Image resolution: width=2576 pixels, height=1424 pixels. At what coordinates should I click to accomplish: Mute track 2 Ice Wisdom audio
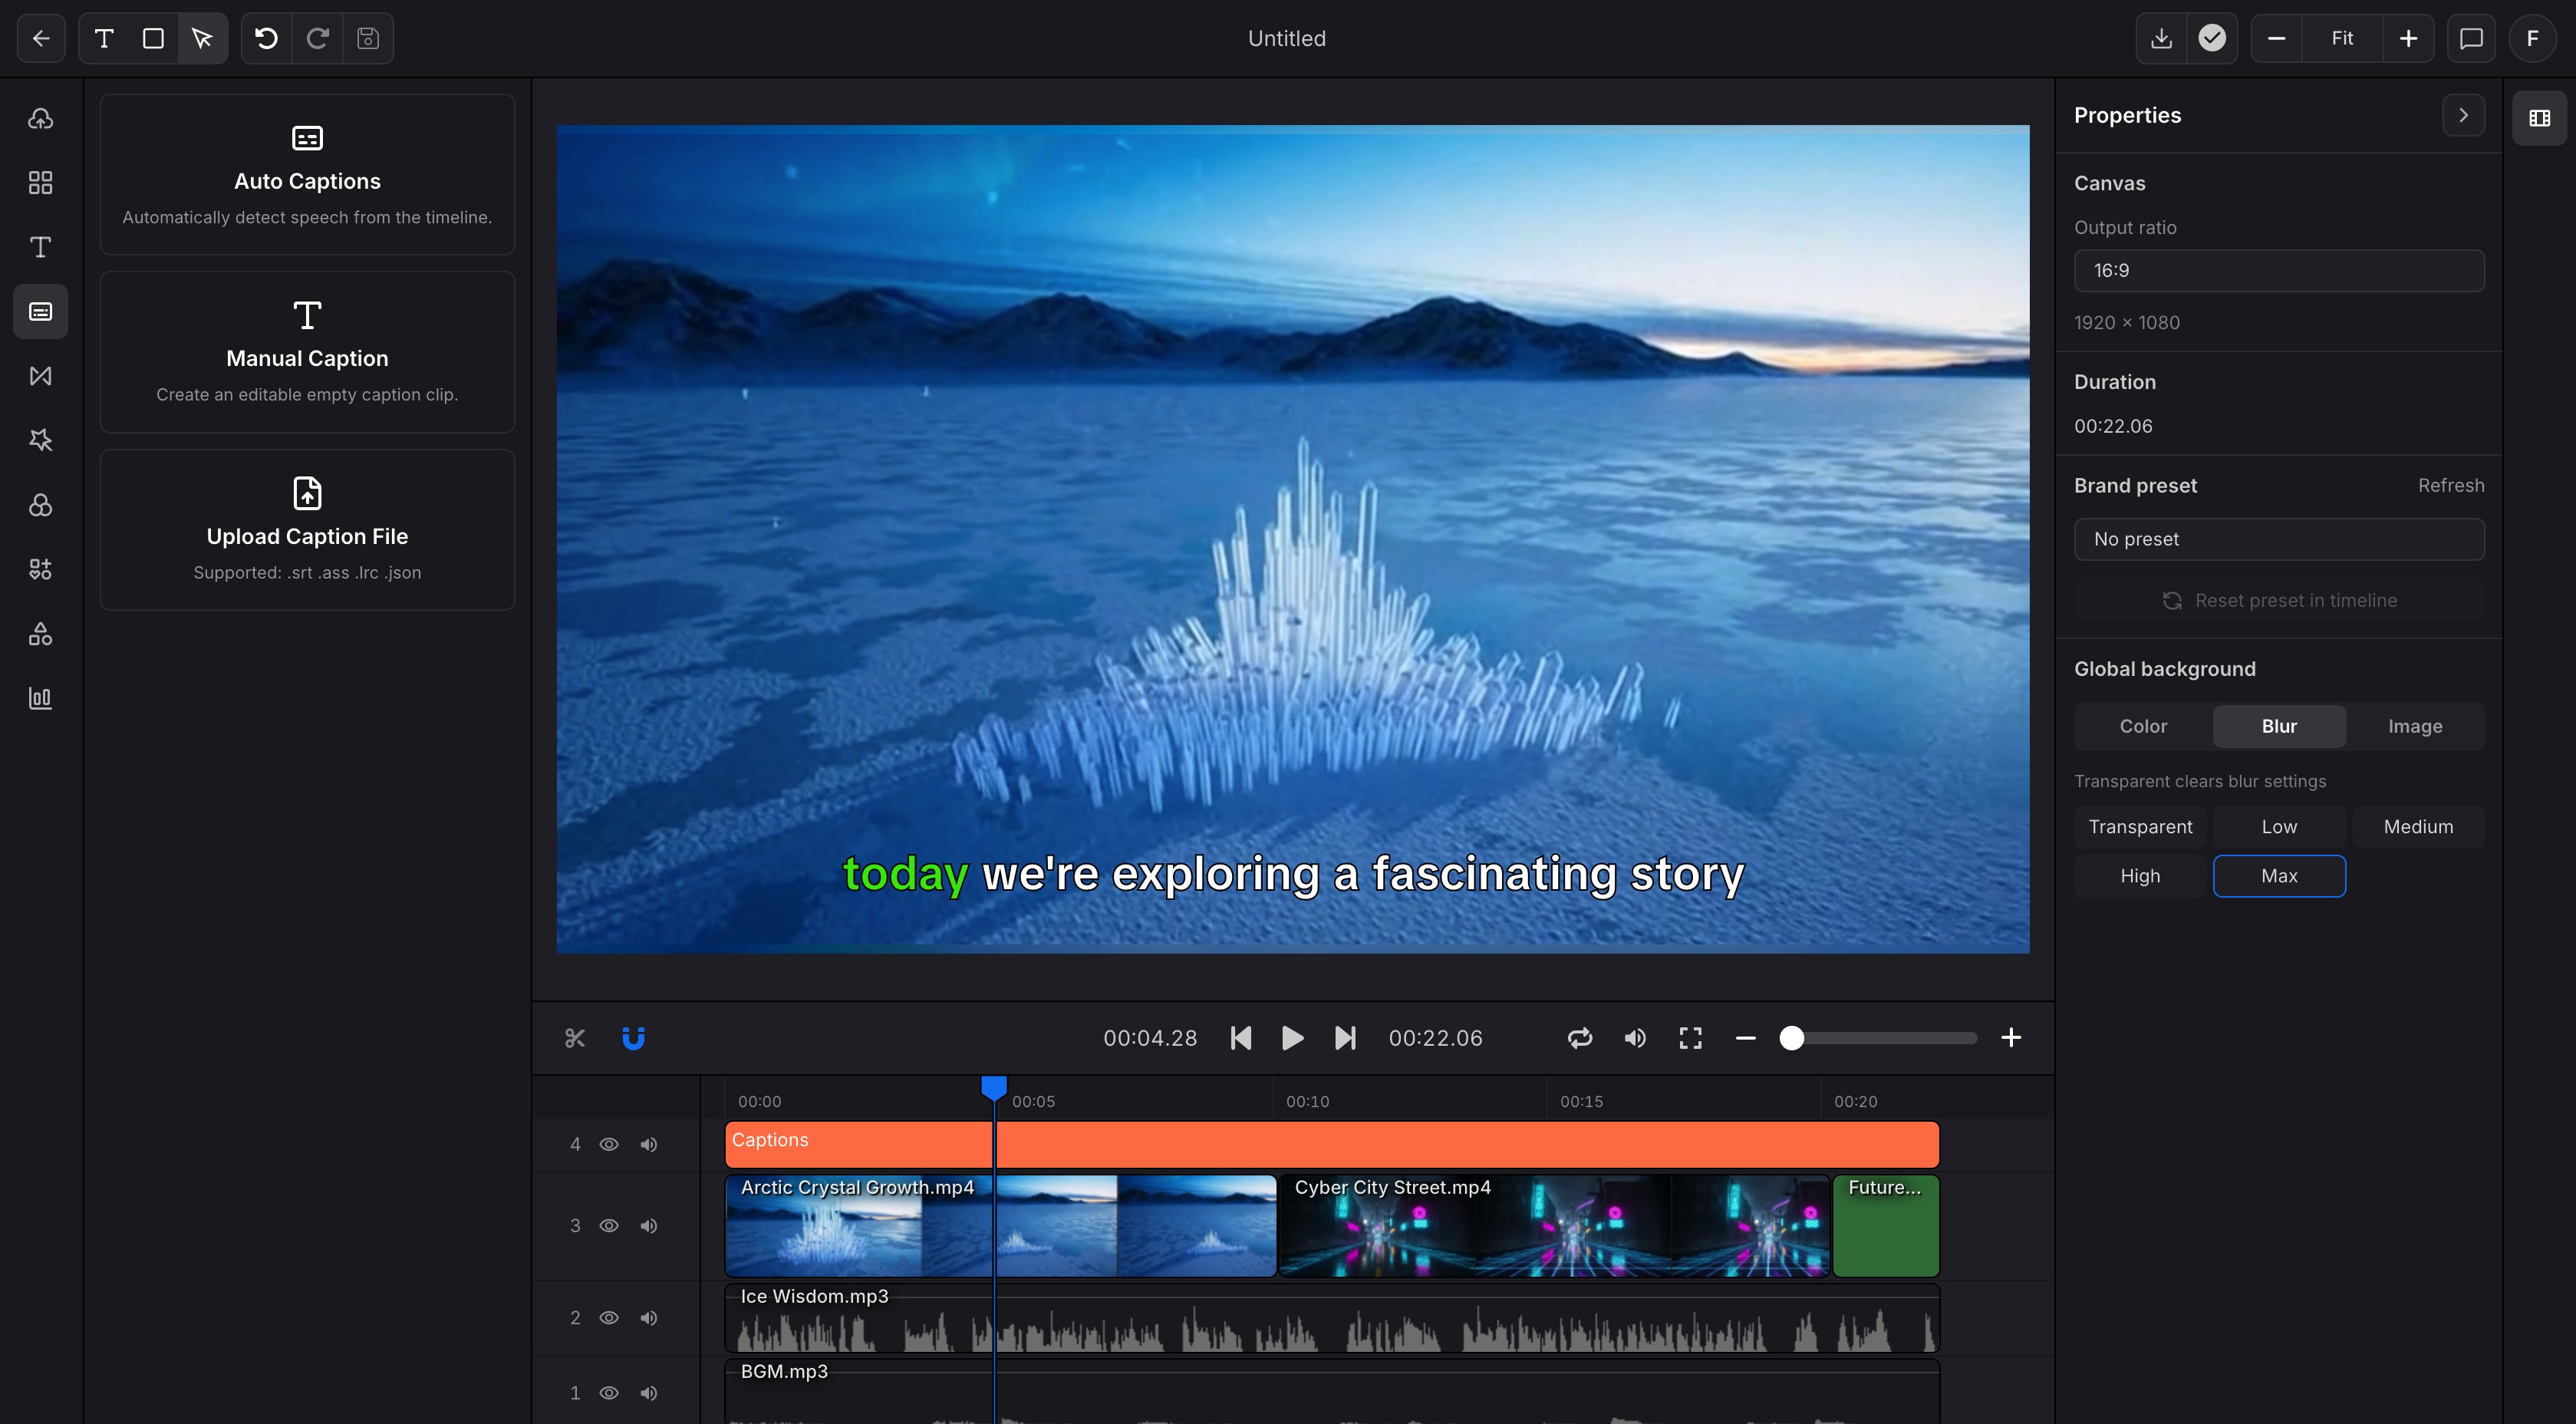pyautogui.click(x=649, y=1318)
